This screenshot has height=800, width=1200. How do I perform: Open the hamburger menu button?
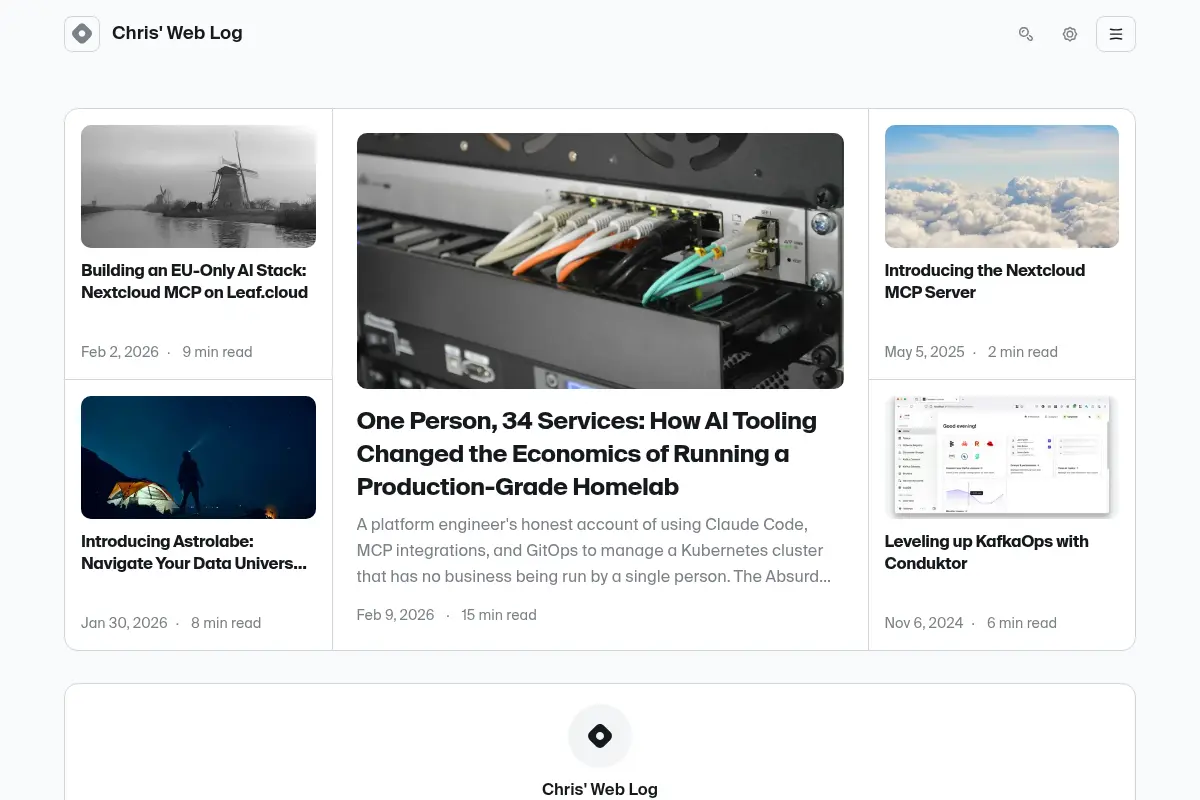pyautogui.click(x=1116, y=34)
